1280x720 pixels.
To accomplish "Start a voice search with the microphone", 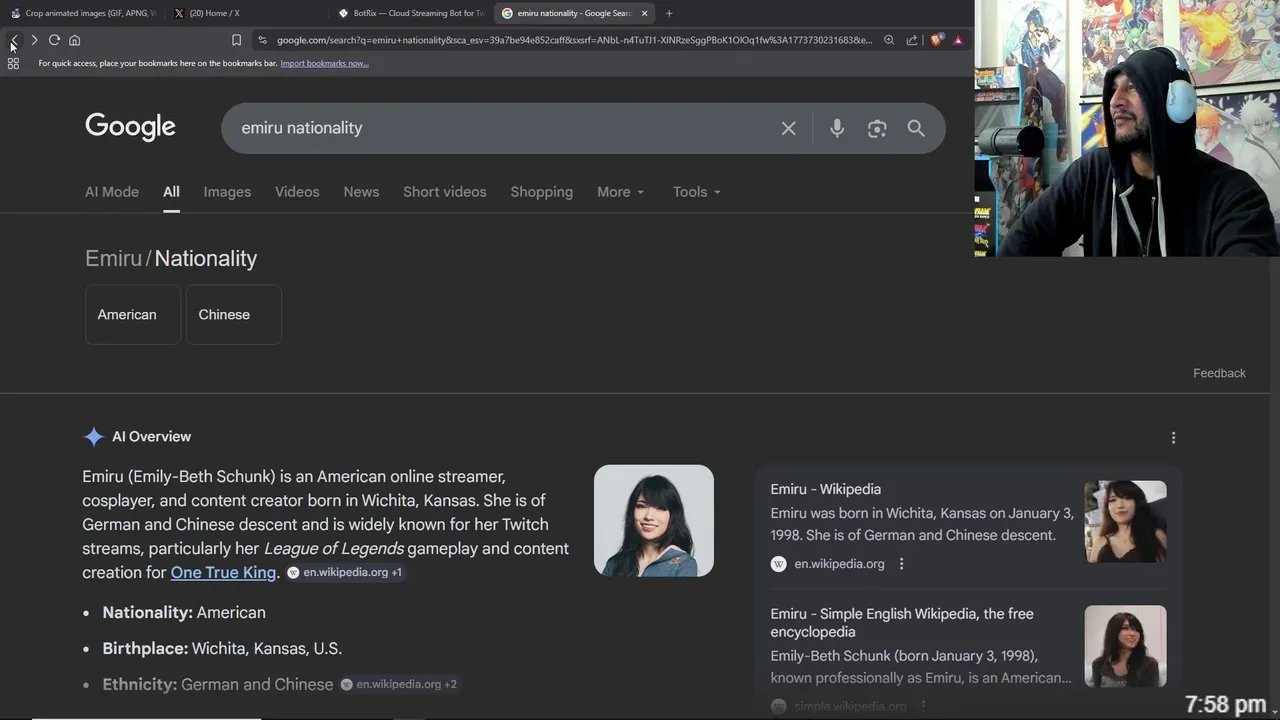I will (x=837, y=128).
